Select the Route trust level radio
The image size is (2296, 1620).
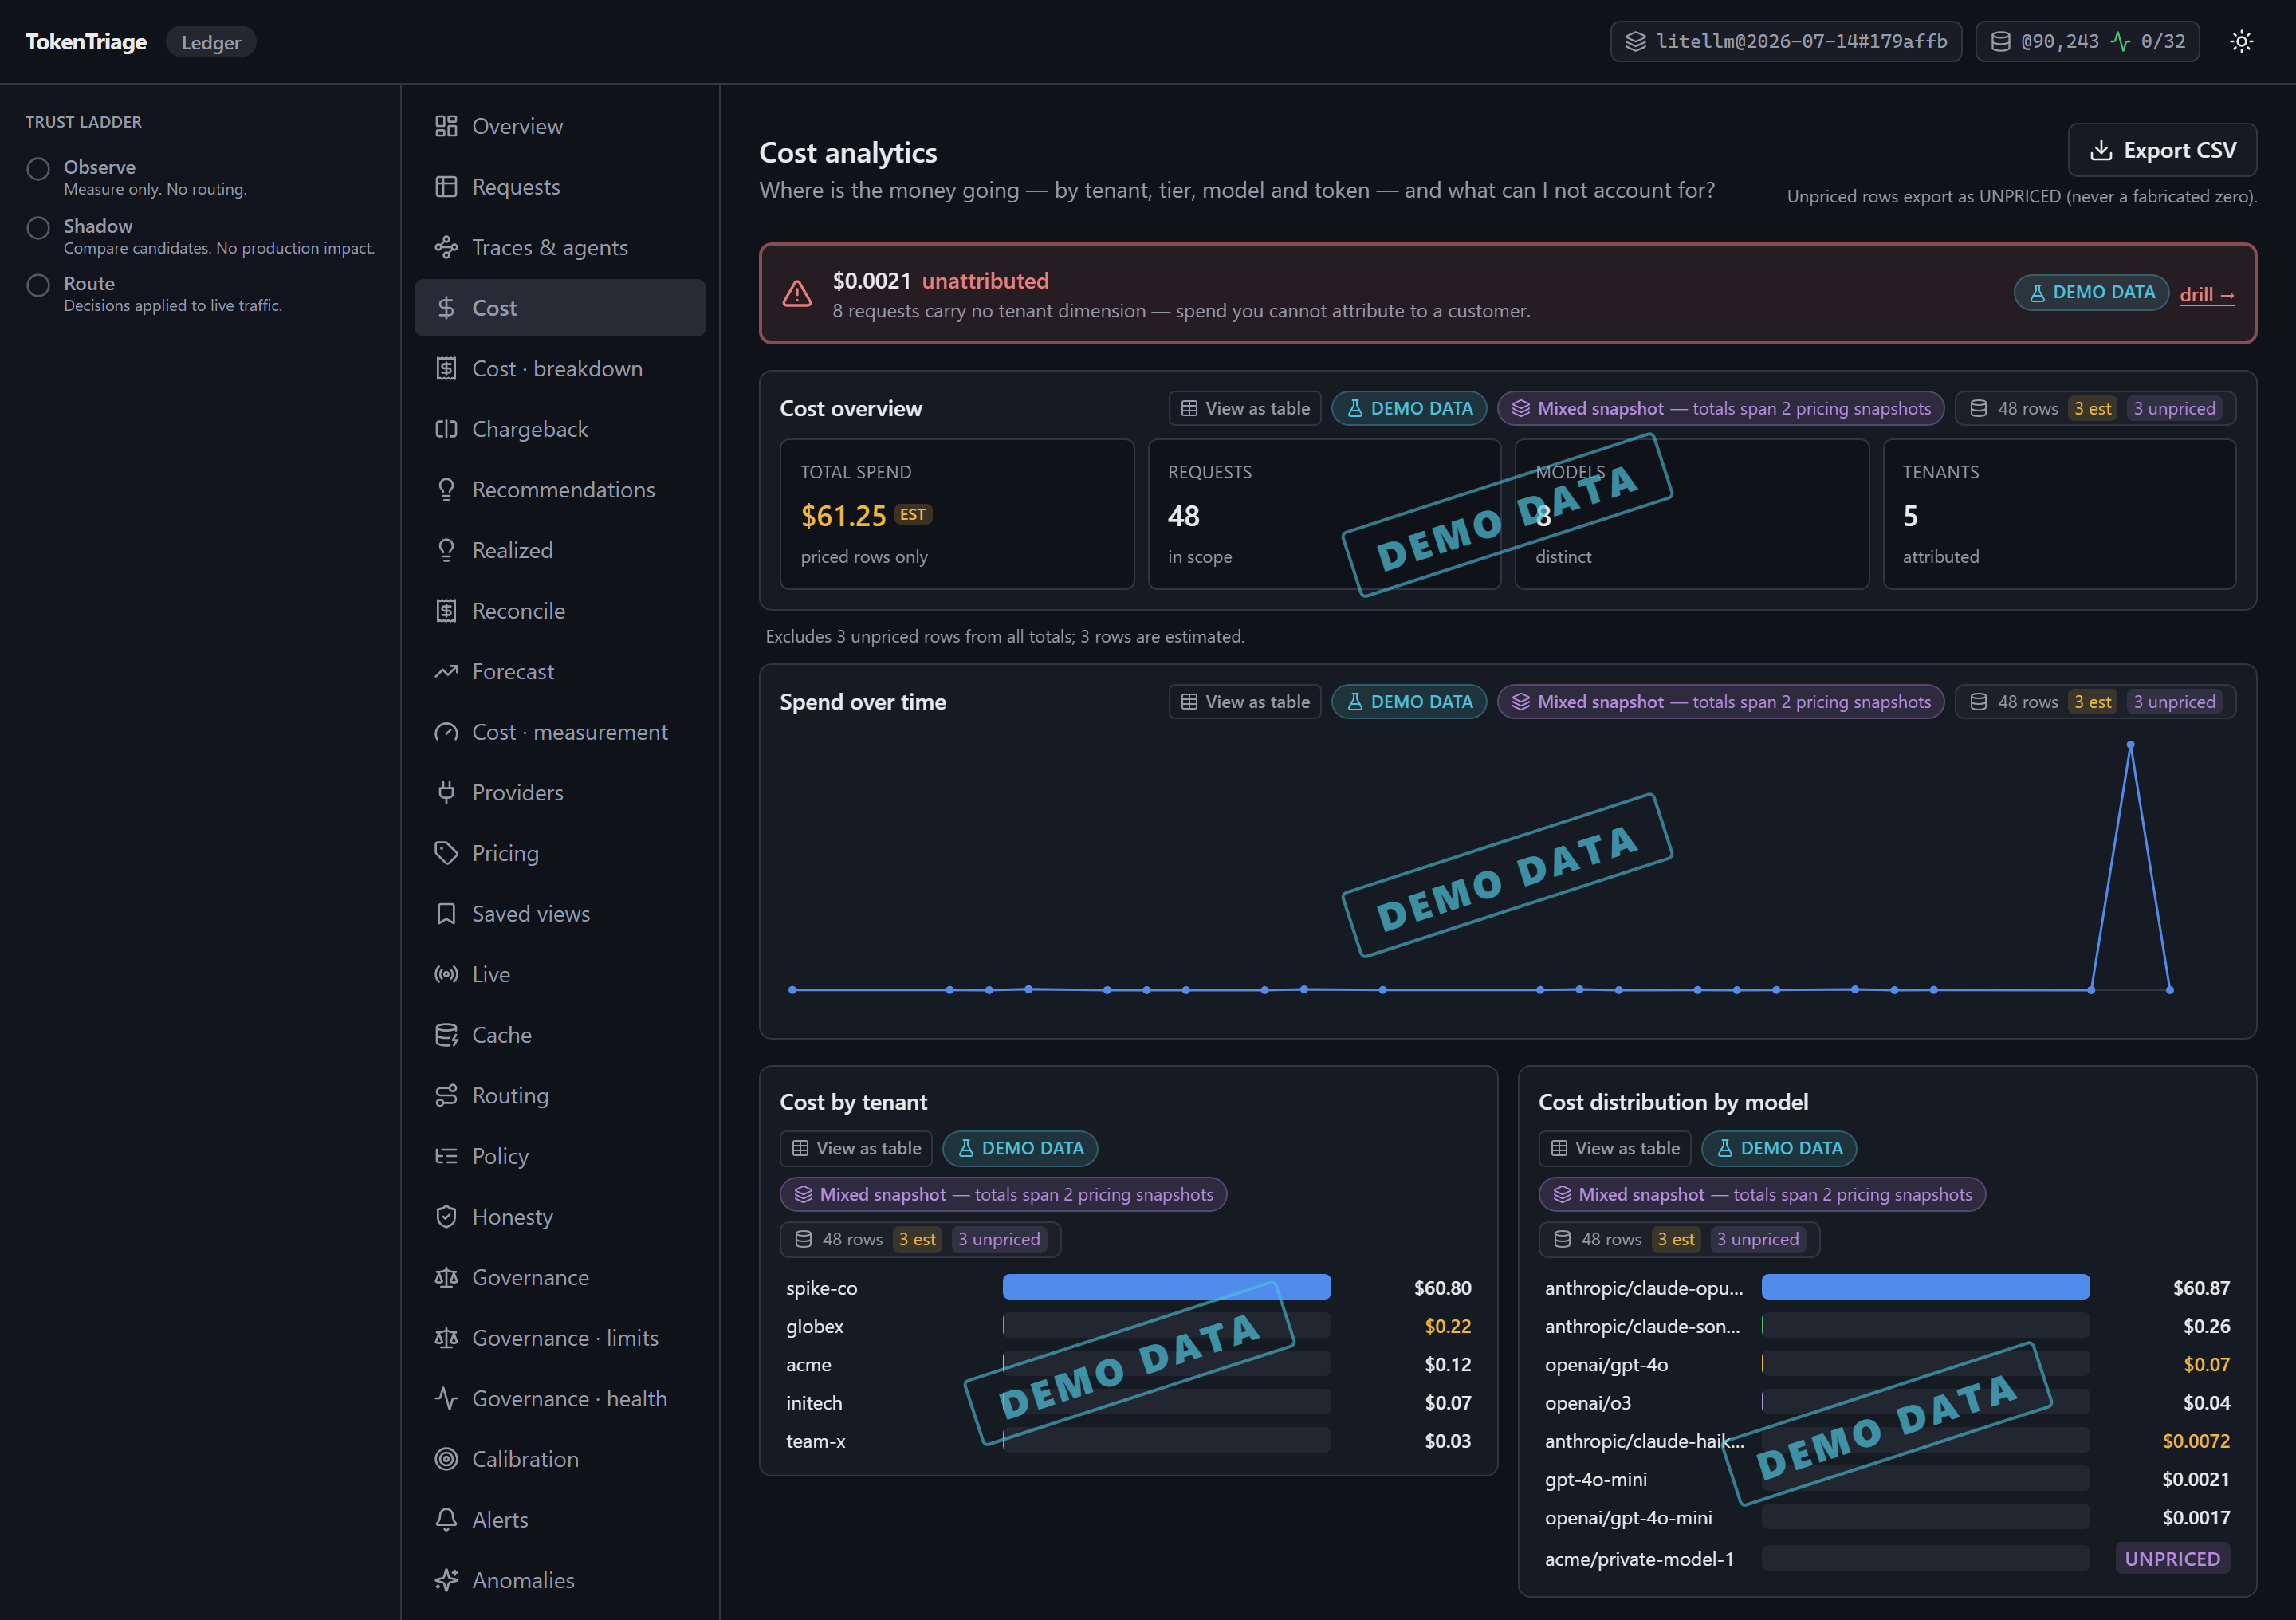38,285
